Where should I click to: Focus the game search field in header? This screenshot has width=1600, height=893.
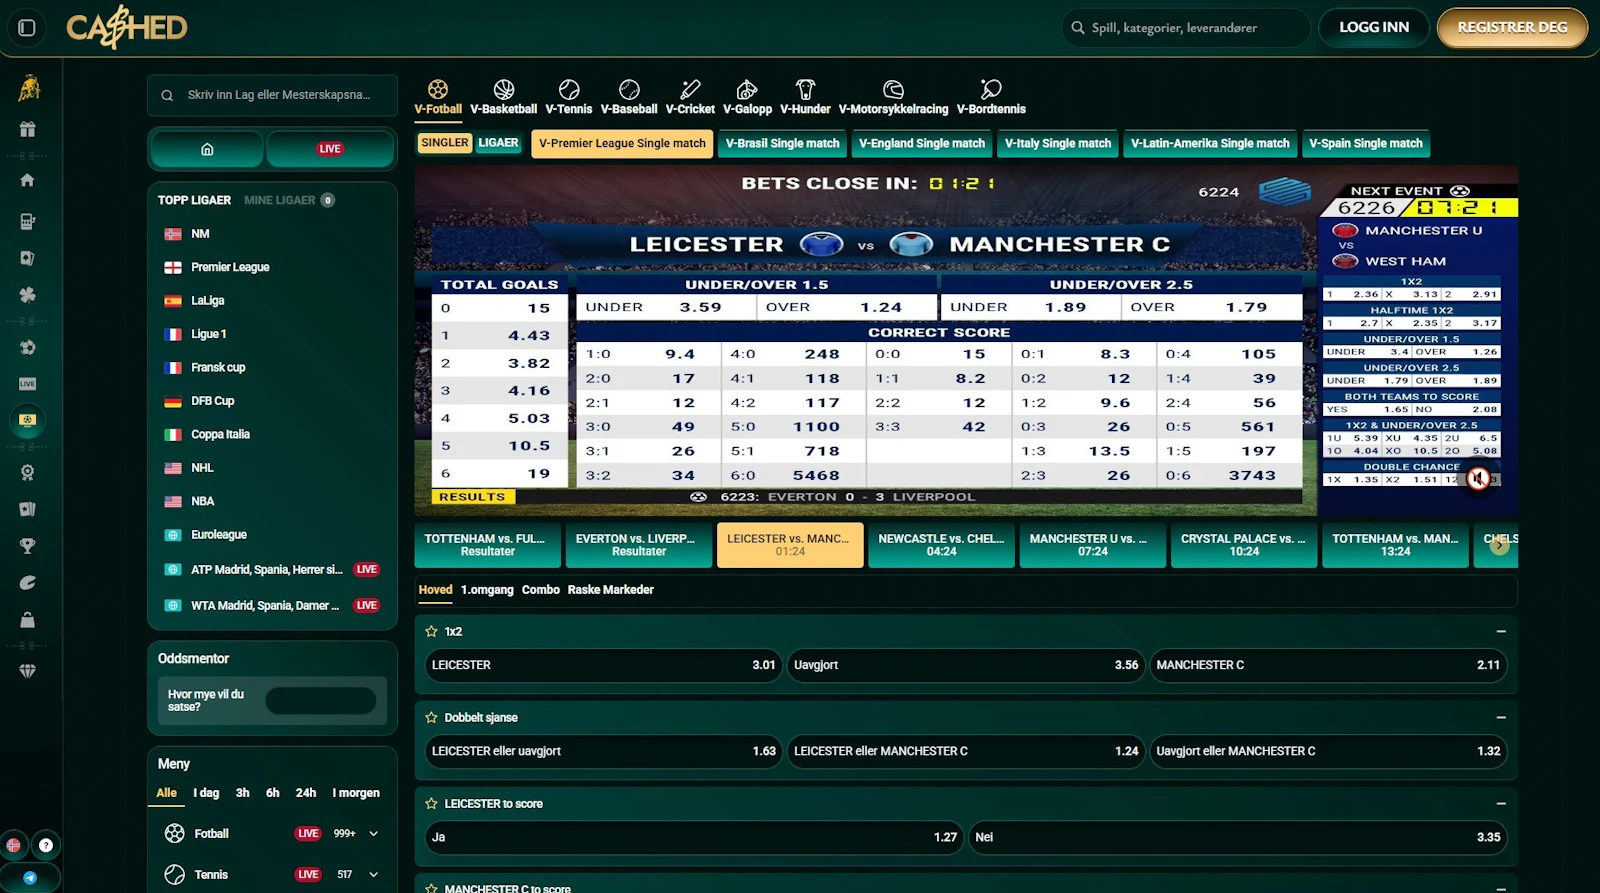1186,28
